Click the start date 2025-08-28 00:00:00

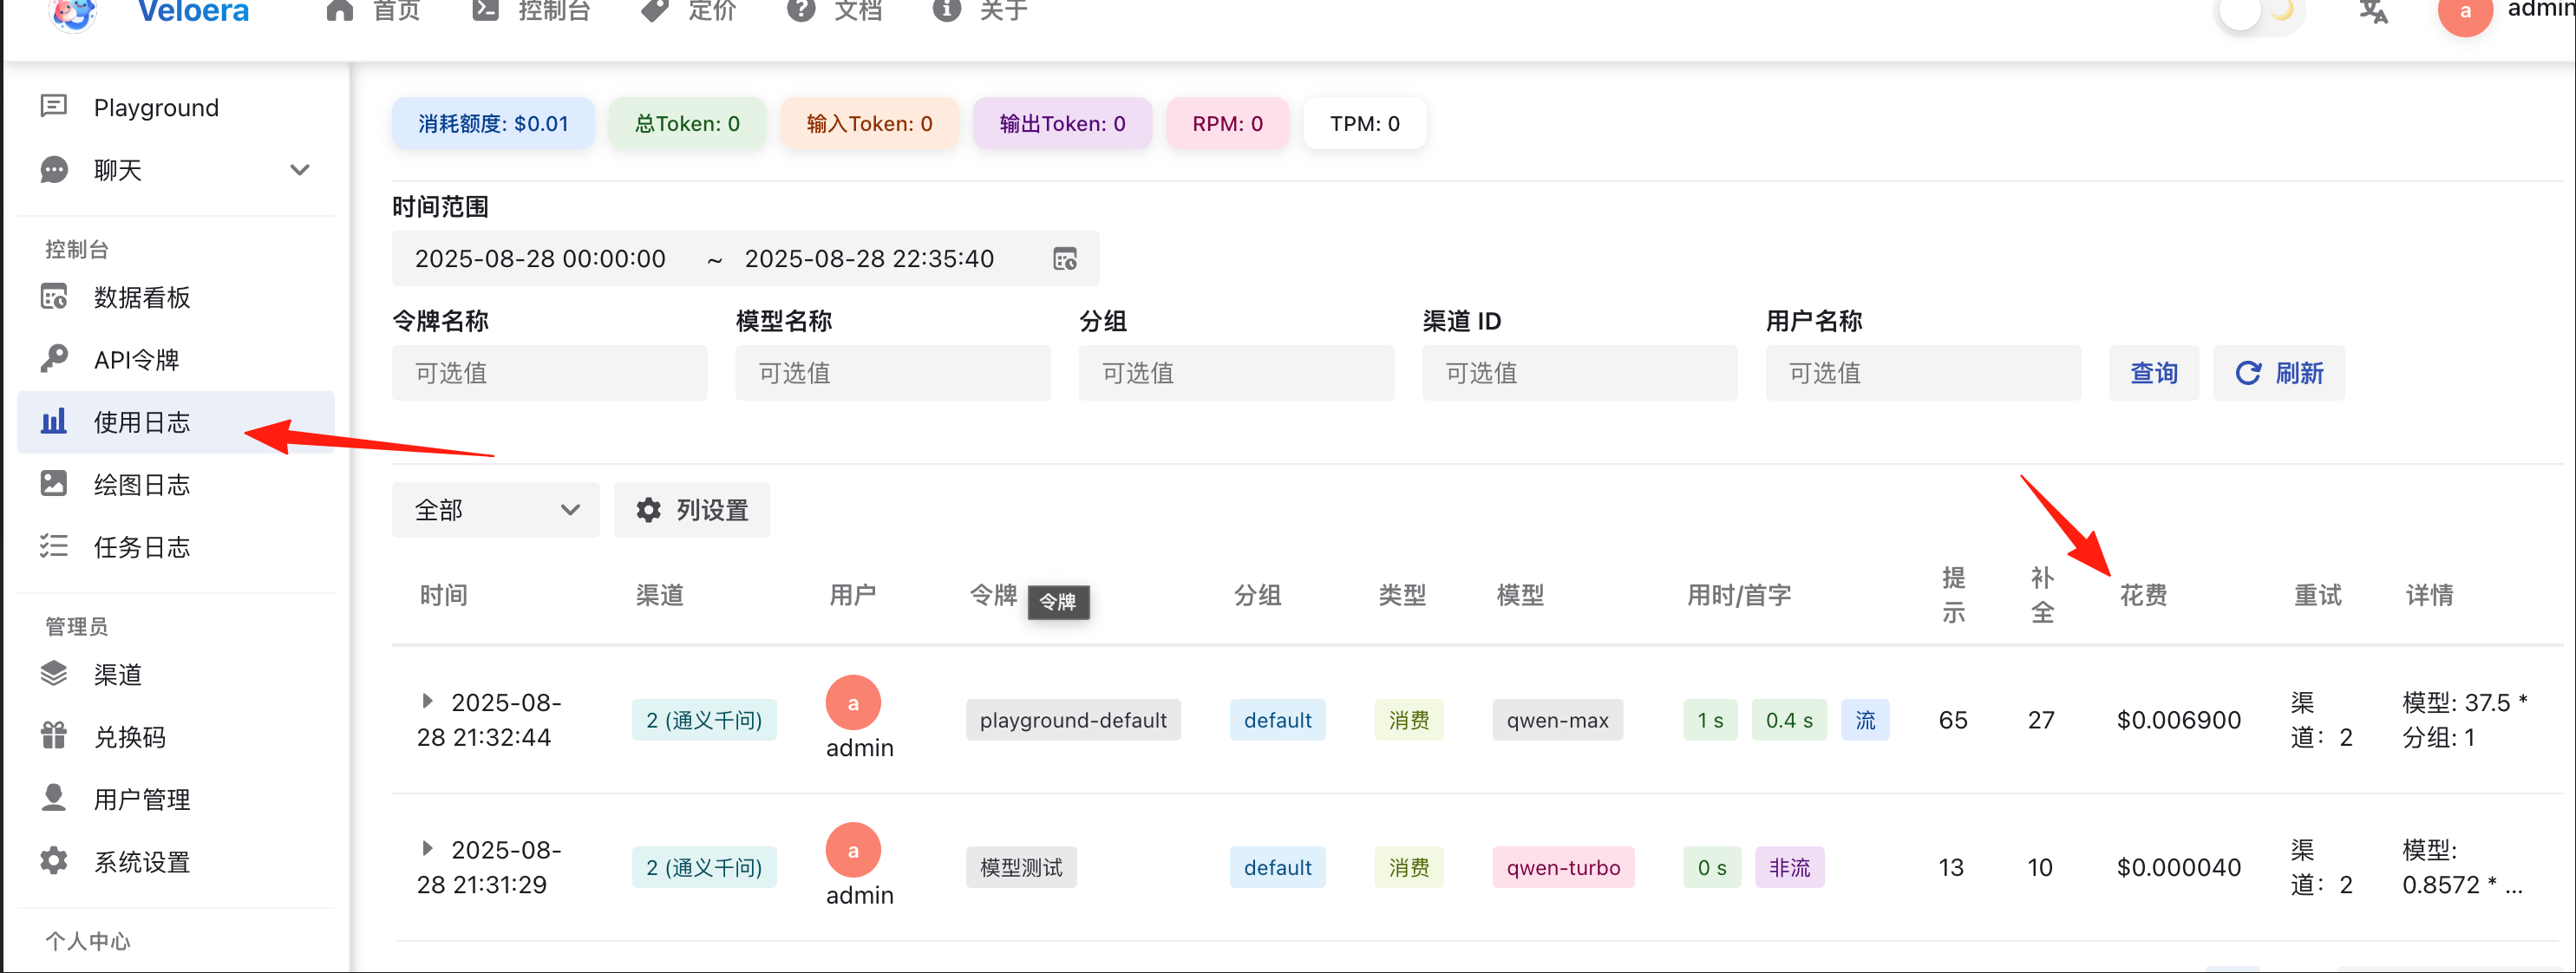[x=540, y=259]
